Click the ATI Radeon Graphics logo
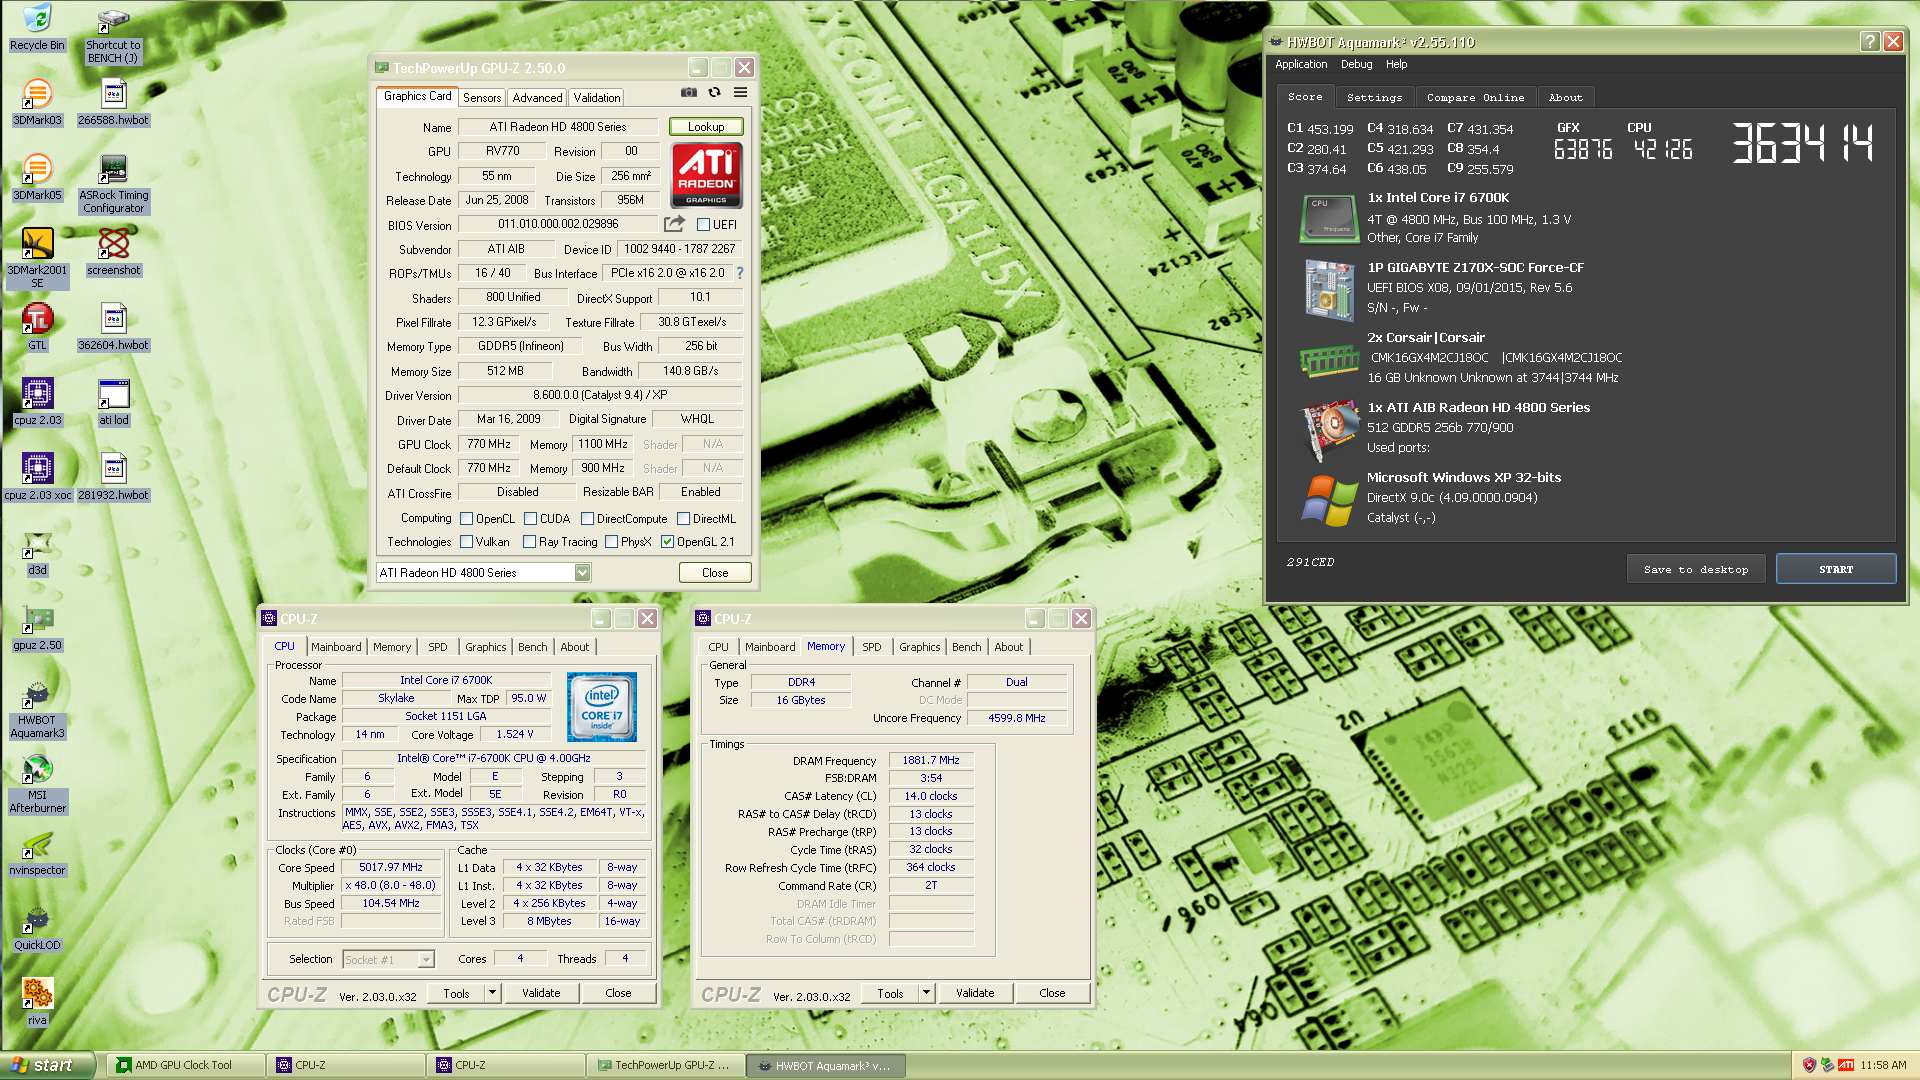 click(706, 174)
